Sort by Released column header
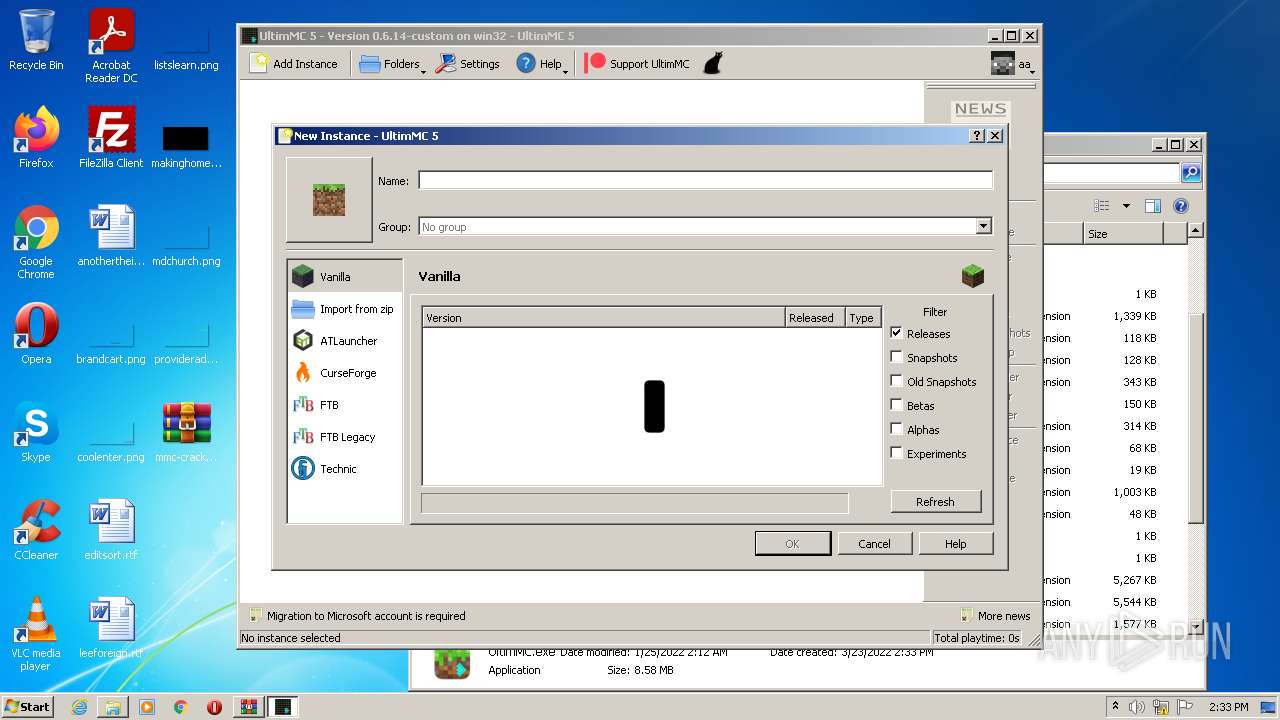Screen dimensions: 1280x720 815,318
